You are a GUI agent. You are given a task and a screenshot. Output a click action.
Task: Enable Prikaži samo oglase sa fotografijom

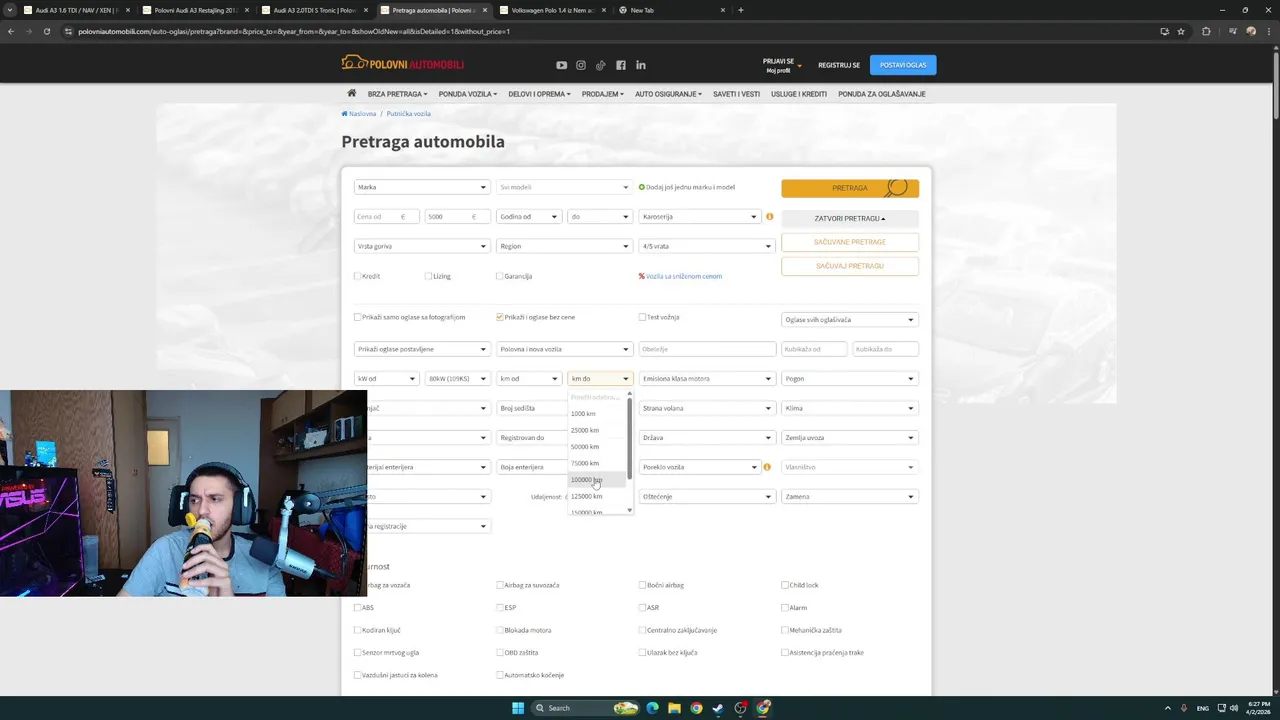[x=358, y=317]
